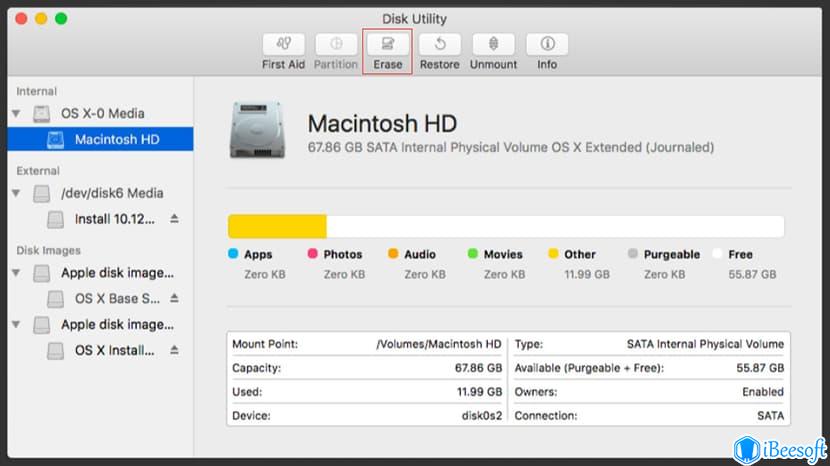This screenshot has height=466, width=830.
Task: Click the pink Photos legend dot
Action: [x=312, y=254]
